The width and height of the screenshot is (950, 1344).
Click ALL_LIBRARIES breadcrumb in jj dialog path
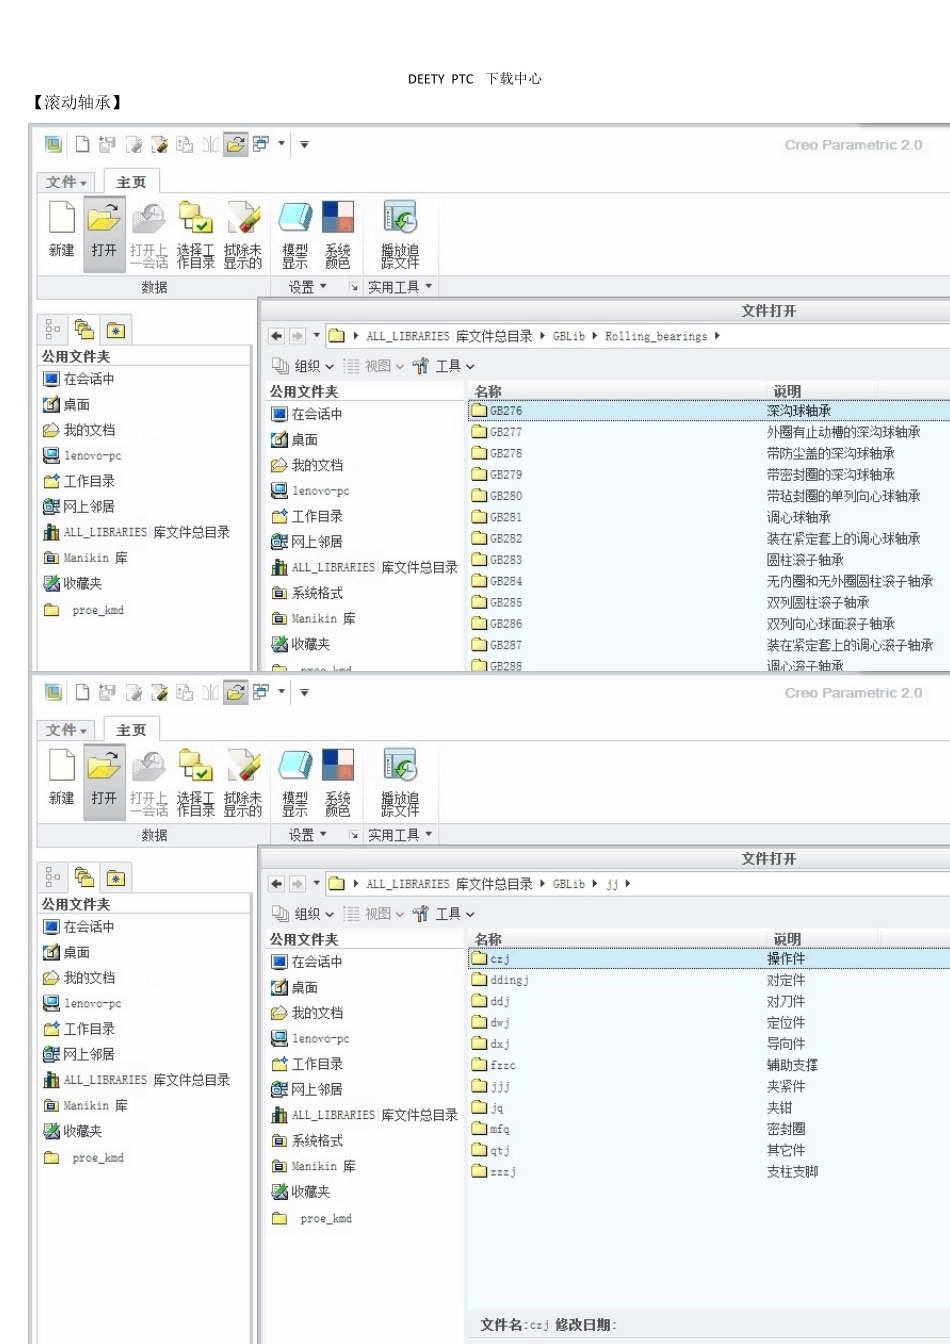[x=449, y=884]
